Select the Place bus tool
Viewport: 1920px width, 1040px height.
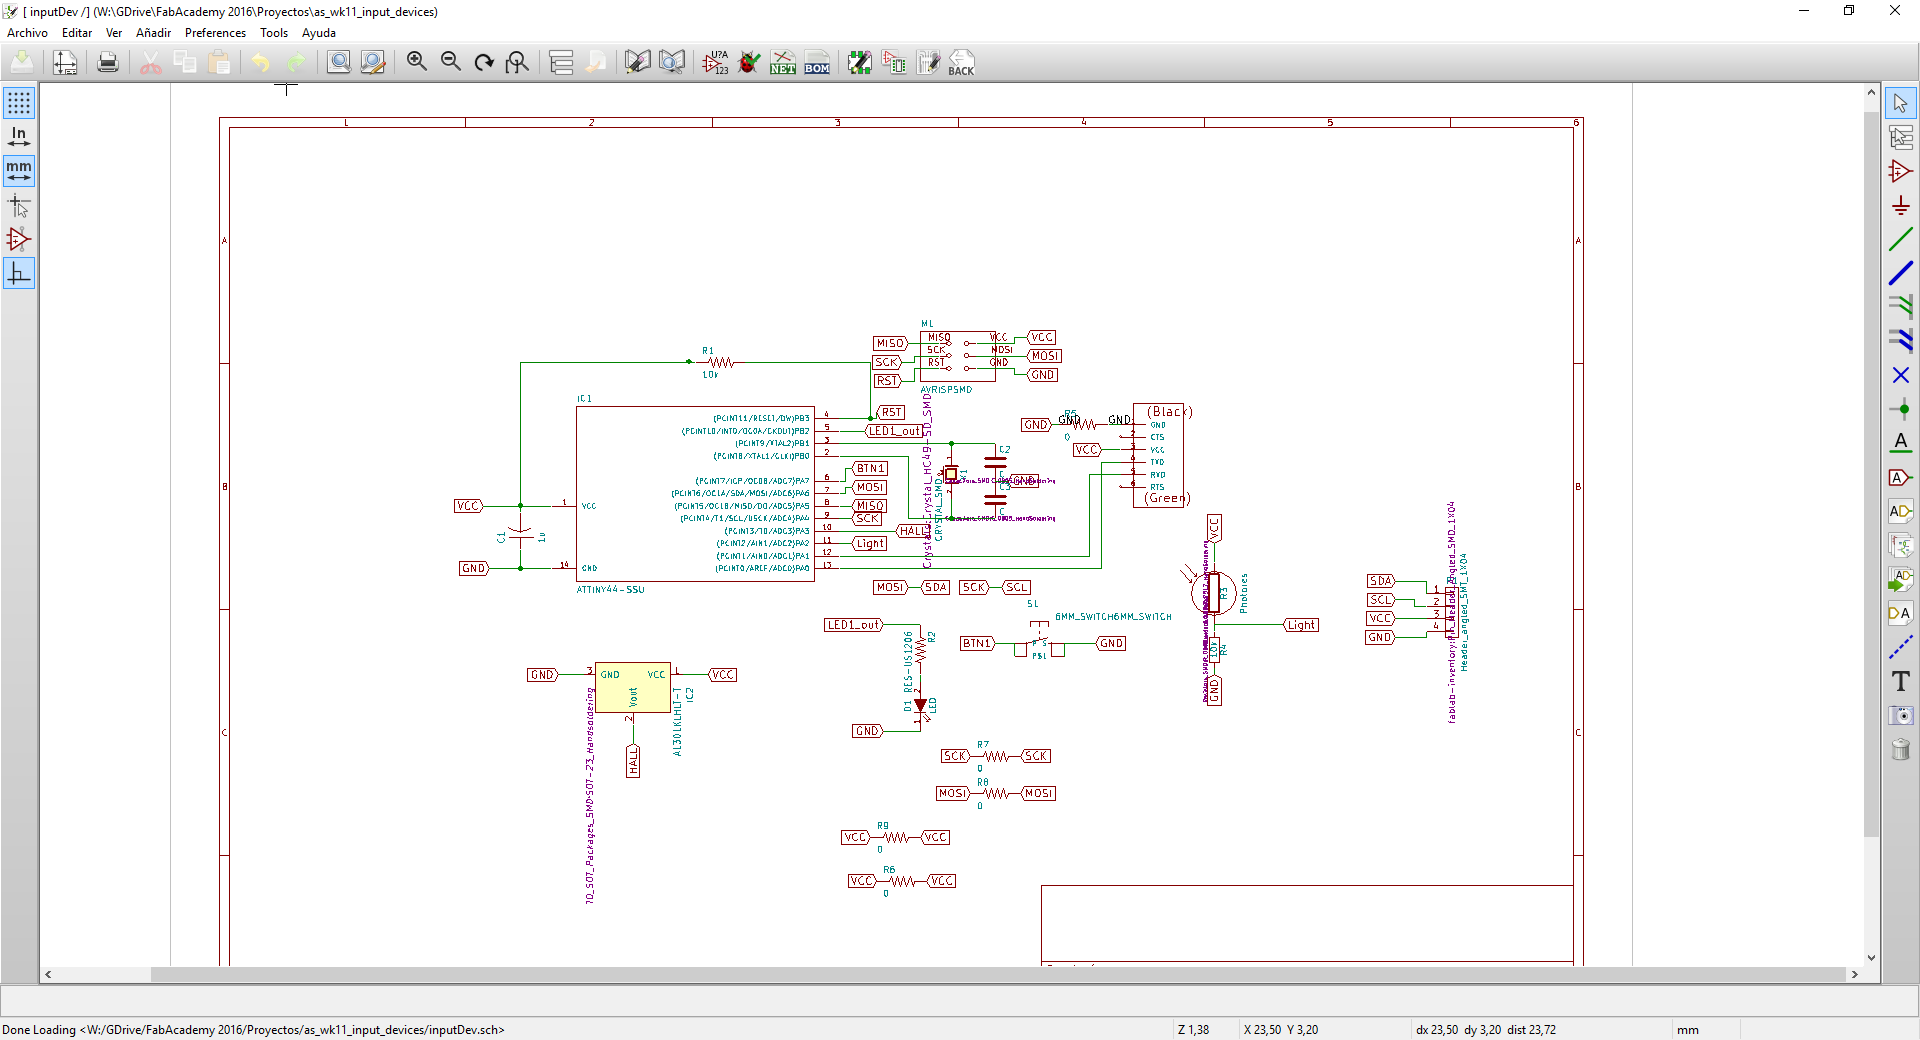(1900, 274)
